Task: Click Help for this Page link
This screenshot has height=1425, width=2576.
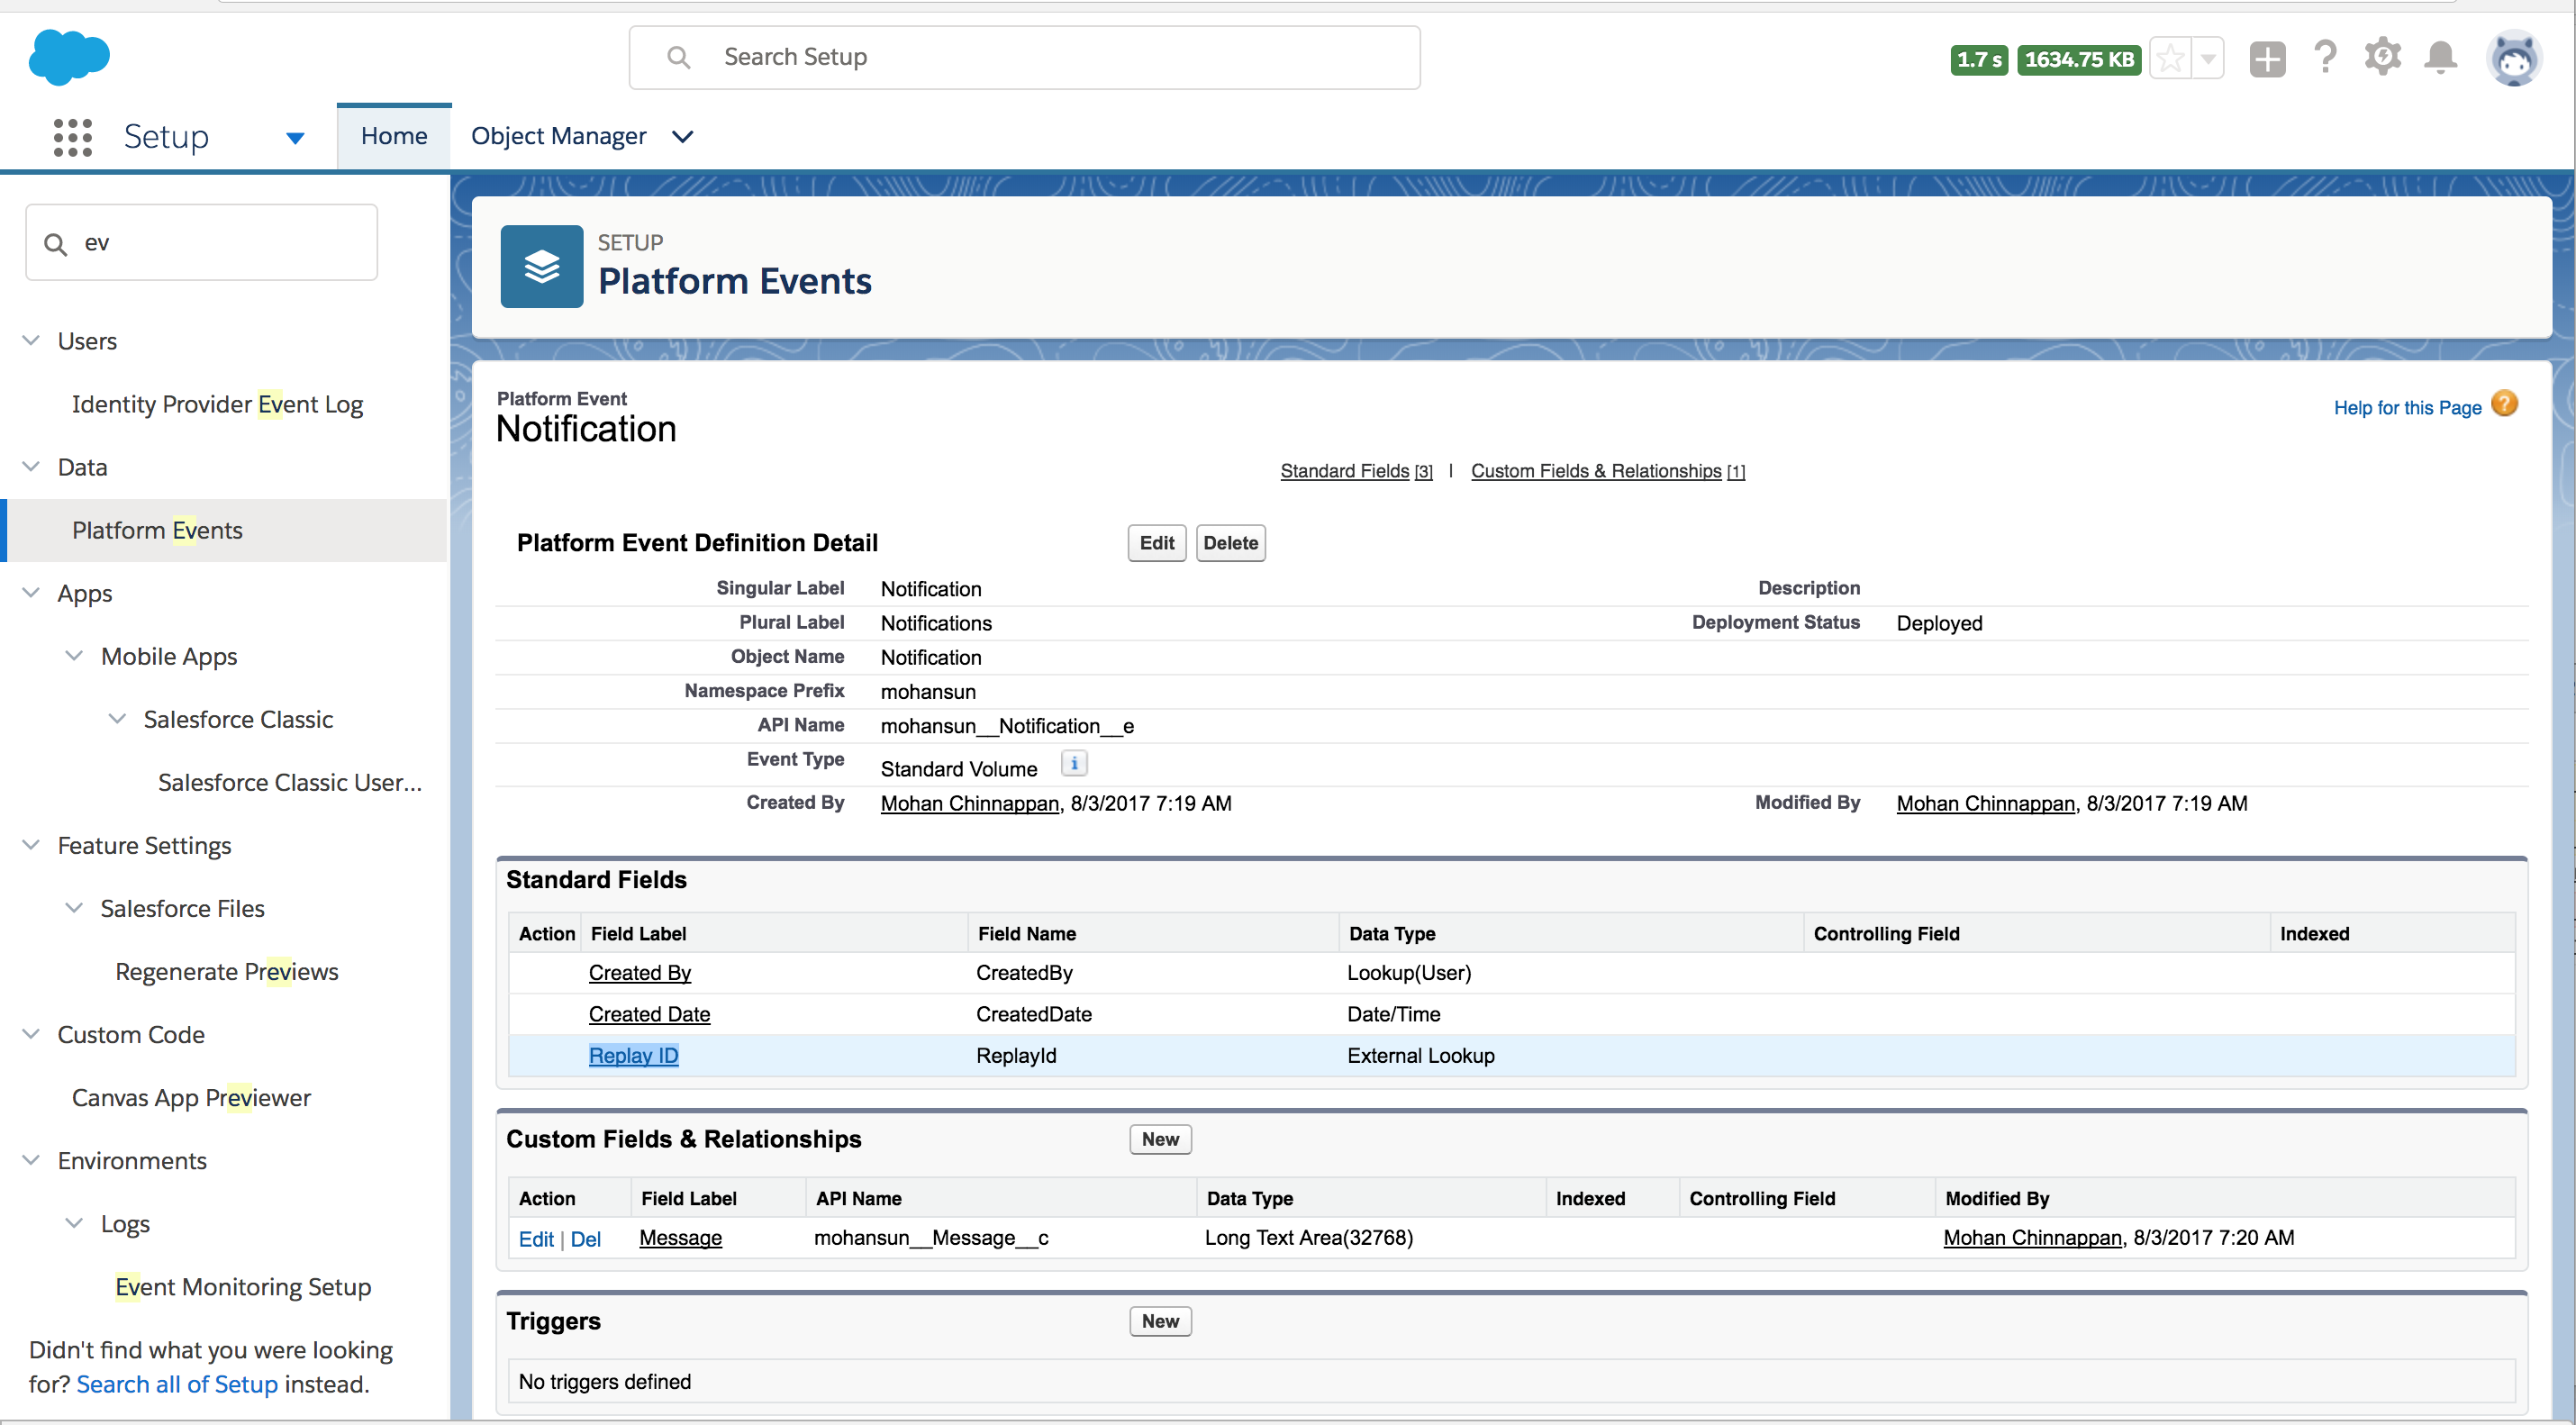Action: 2408,408
